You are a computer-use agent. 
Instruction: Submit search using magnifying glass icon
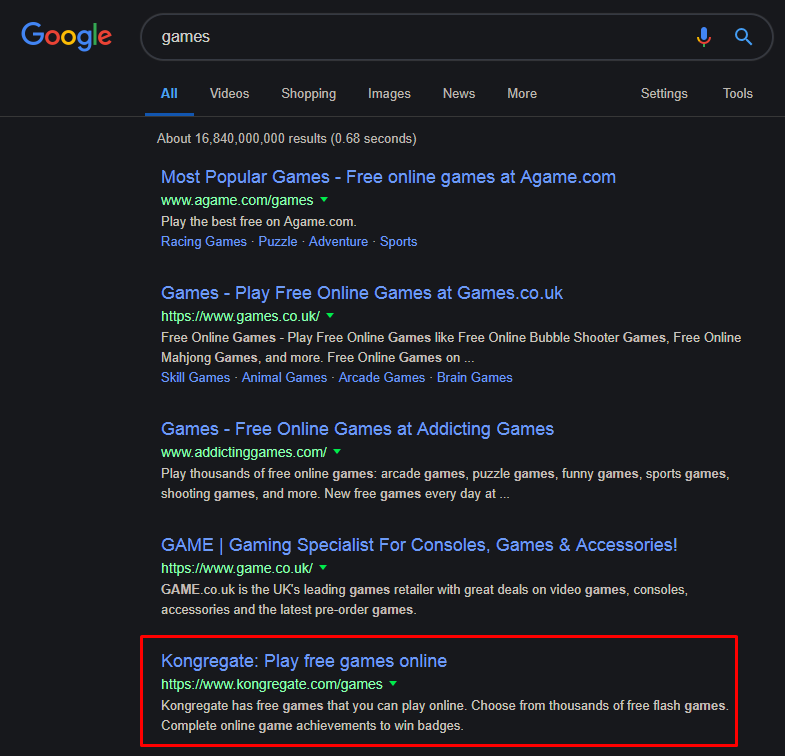pyautogui.click(x=743, y=37)
